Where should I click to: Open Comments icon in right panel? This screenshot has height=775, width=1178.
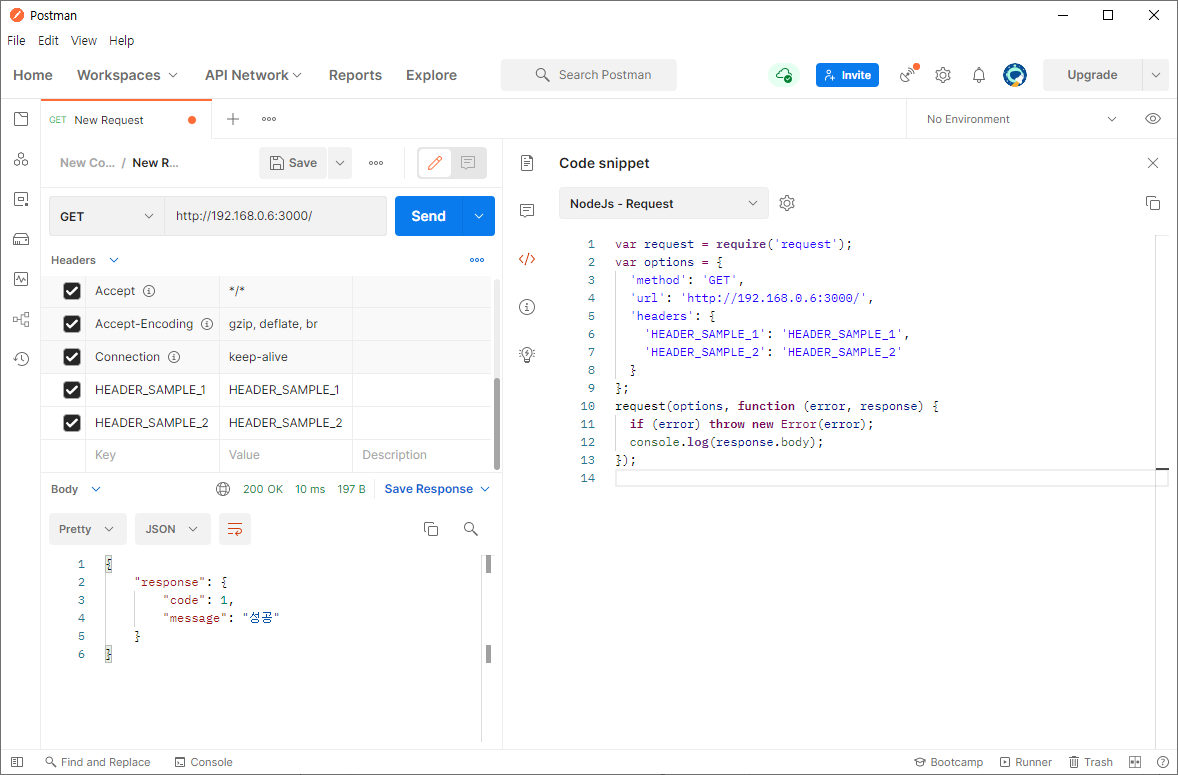[527, 211]
